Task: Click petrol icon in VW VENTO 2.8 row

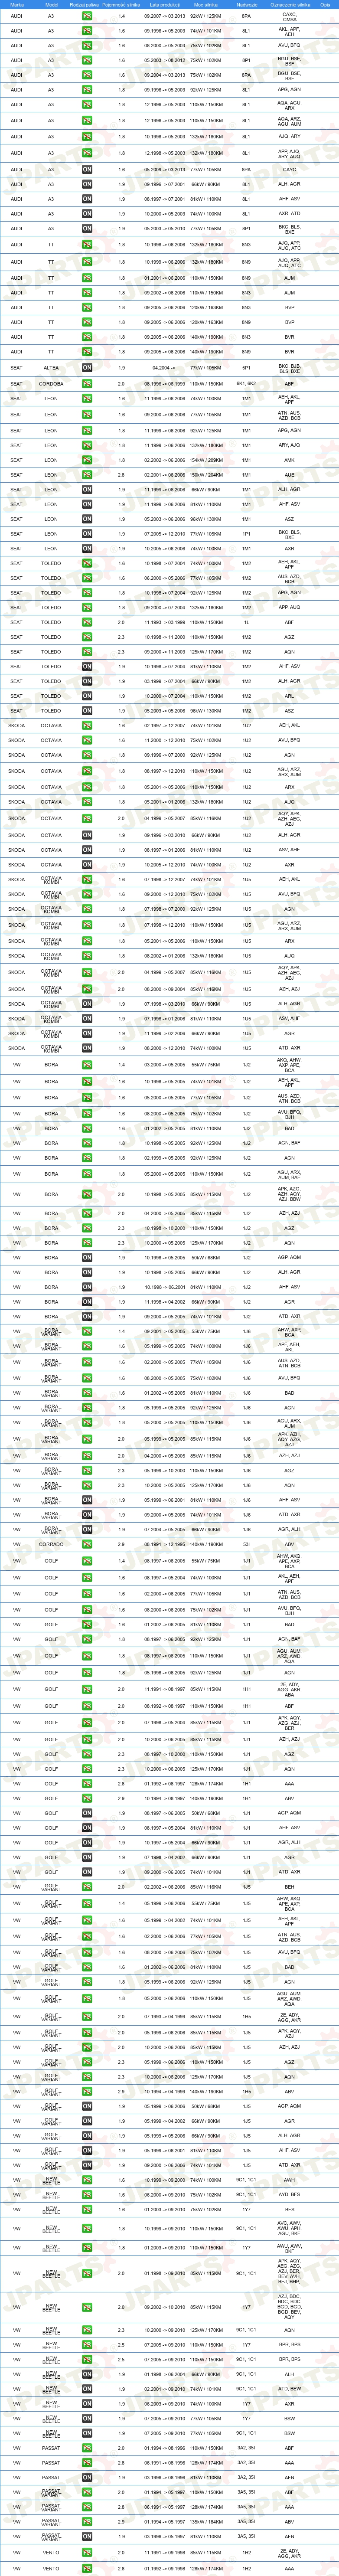Action: pos(87,2568)
